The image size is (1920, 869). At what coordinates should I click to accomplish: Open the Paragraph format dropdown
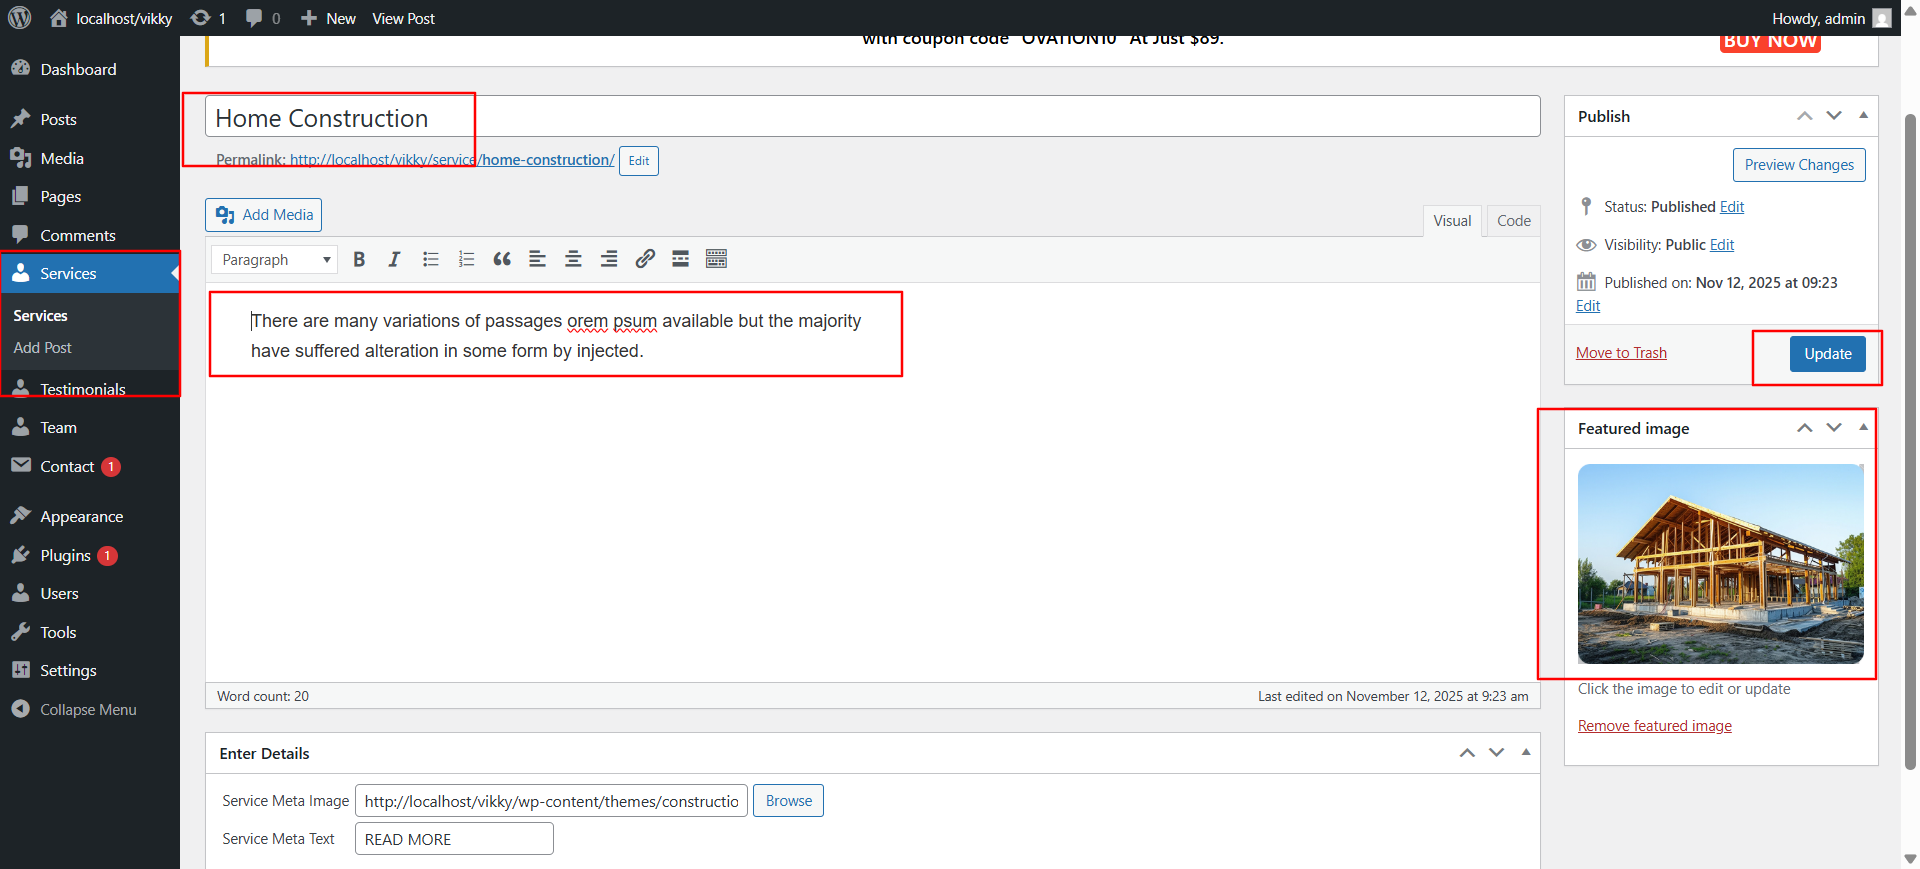(x=275, y=260)
